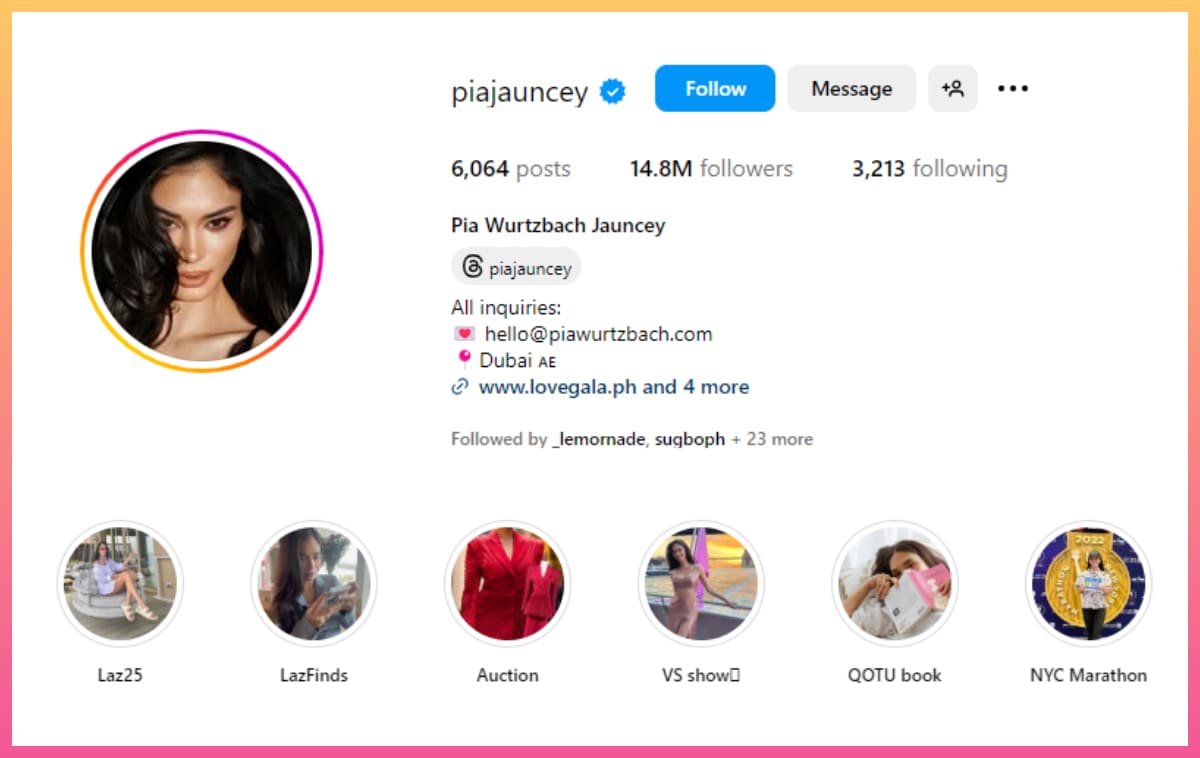This screenshot has width=1200, height=758.
Task: Show the + 23 more mutual followers
Action: pos(772,439)
